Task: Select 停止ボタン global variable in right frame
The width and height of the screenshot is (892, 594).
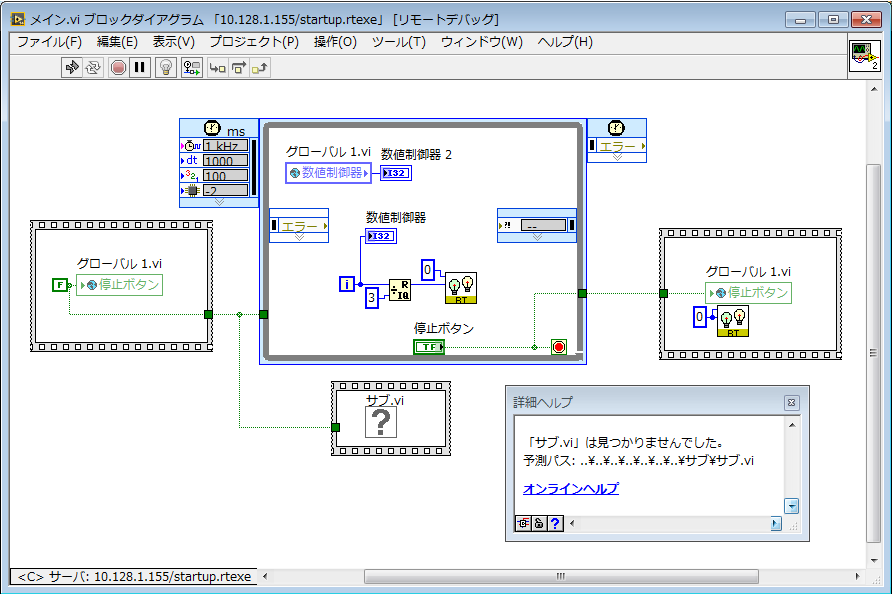Action: click(748, 292)
